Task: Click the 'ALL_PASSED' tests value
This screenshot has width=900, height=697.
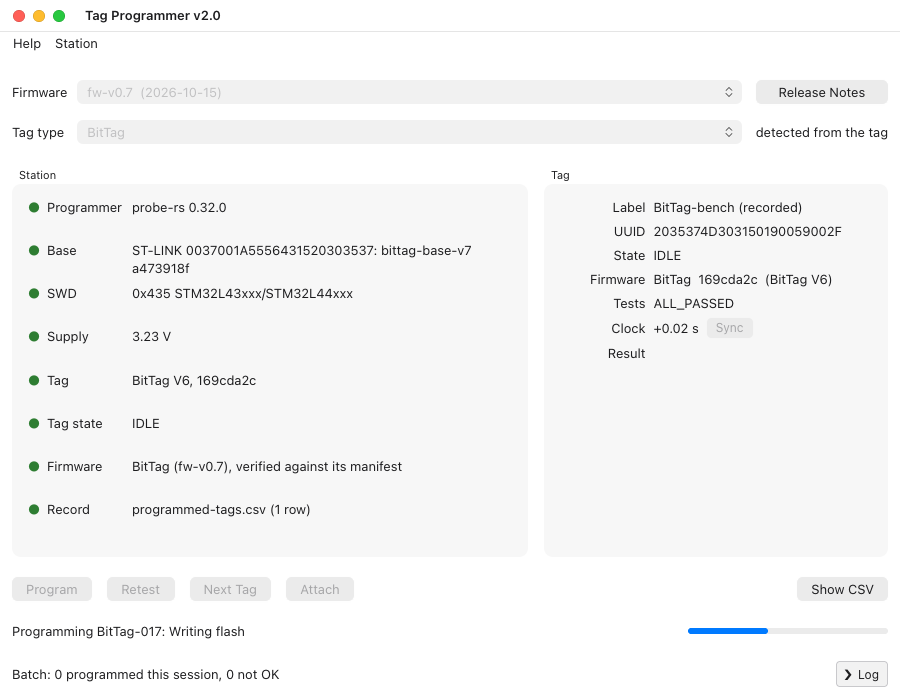Action: 693,304
